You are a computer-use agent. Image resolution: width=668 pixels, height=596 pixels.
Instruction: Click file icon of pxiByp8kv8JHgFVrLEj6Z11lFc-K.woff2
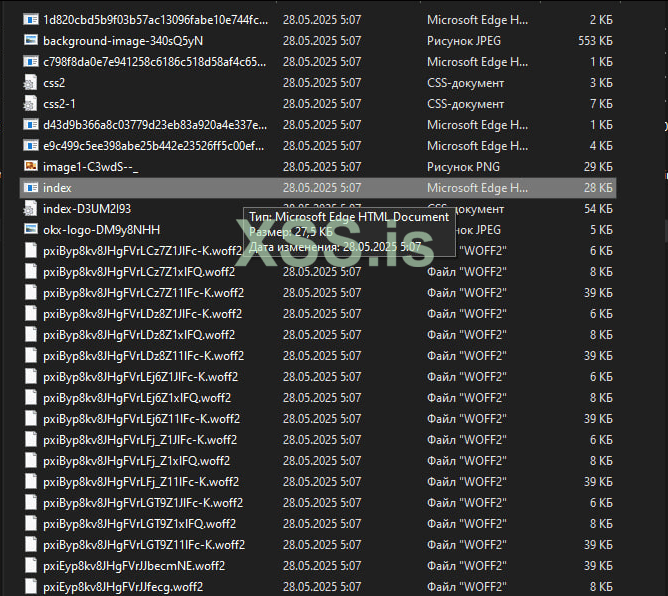click(x=31, y=418)
